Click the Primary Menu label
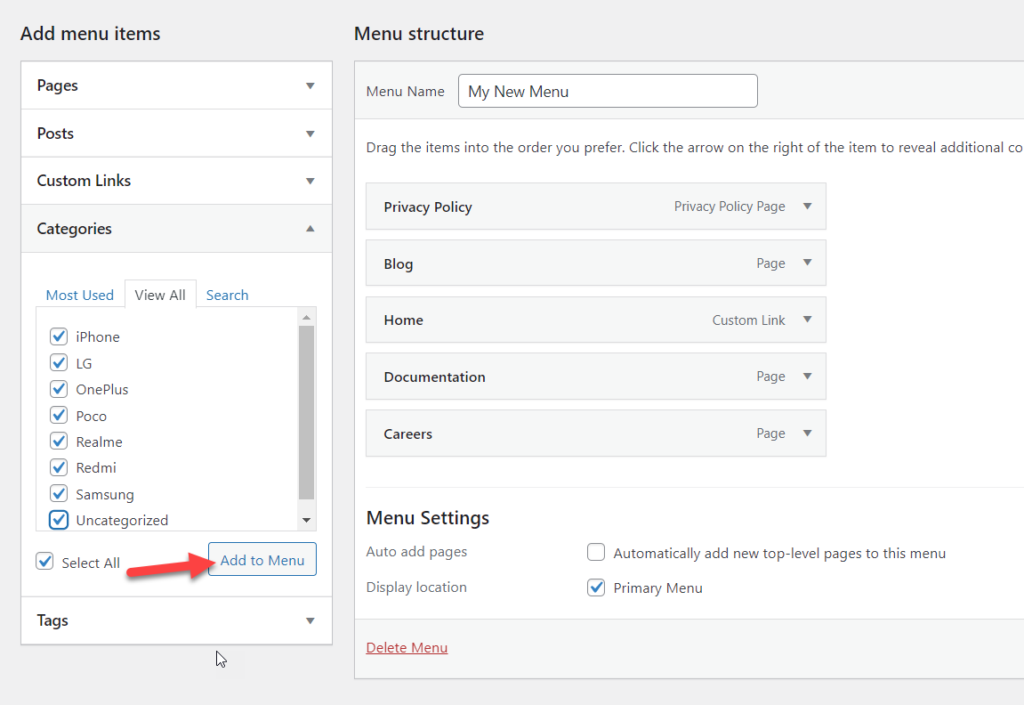 658,588
